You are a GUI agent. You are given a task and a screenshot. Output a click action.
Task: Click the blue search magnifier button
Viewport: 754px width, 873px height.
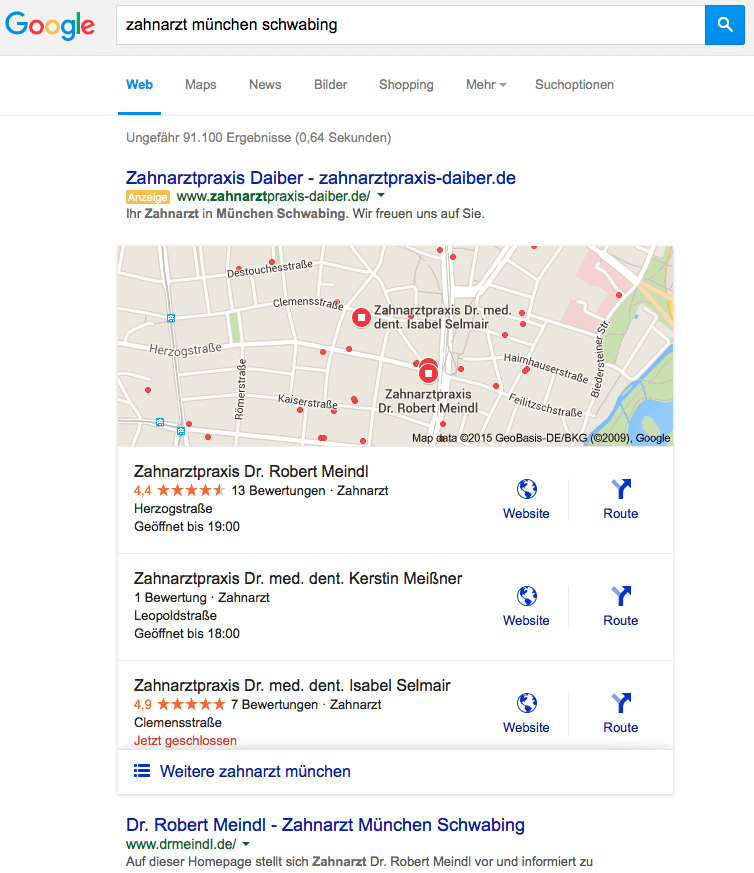pyautogui.click(x=724, y=25)
